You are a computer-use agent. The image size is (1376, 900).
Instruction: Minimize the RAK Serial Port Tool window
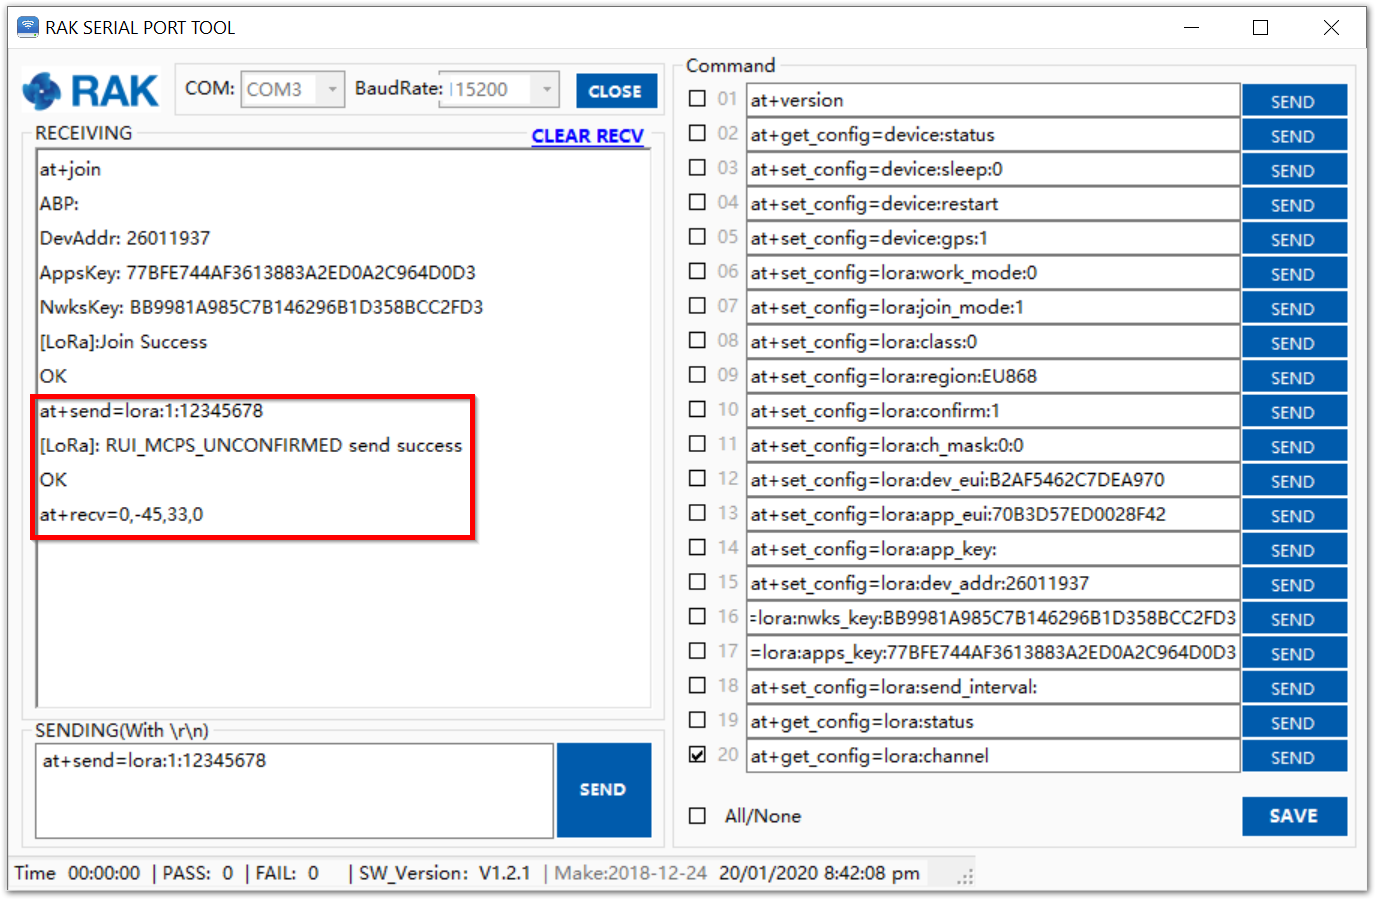[1191, 28]
